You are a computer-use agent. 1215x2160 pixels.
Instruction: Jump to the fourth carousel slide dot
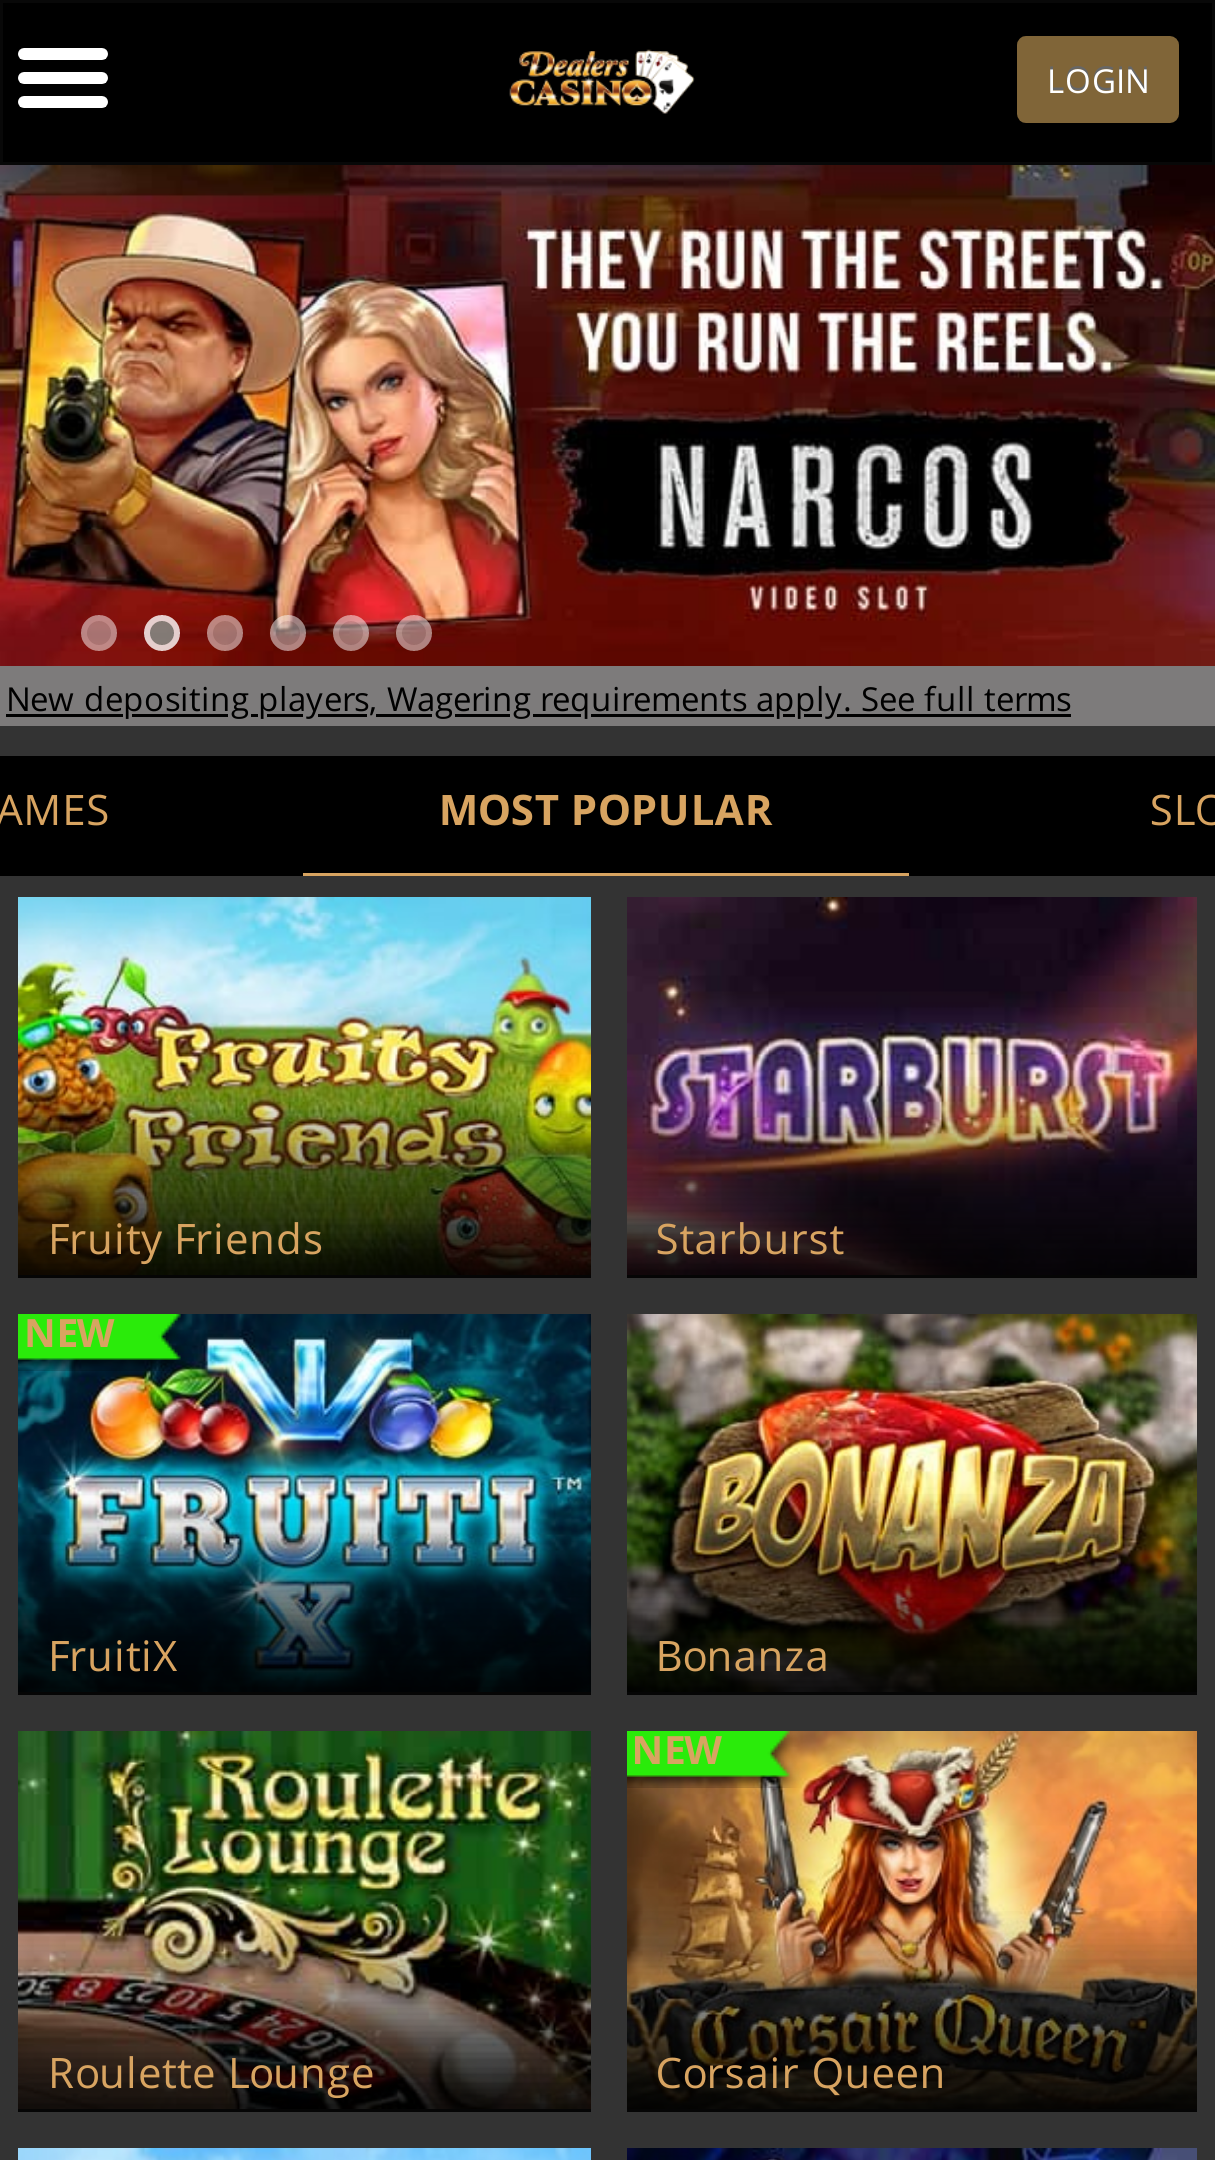click(288, 633)
